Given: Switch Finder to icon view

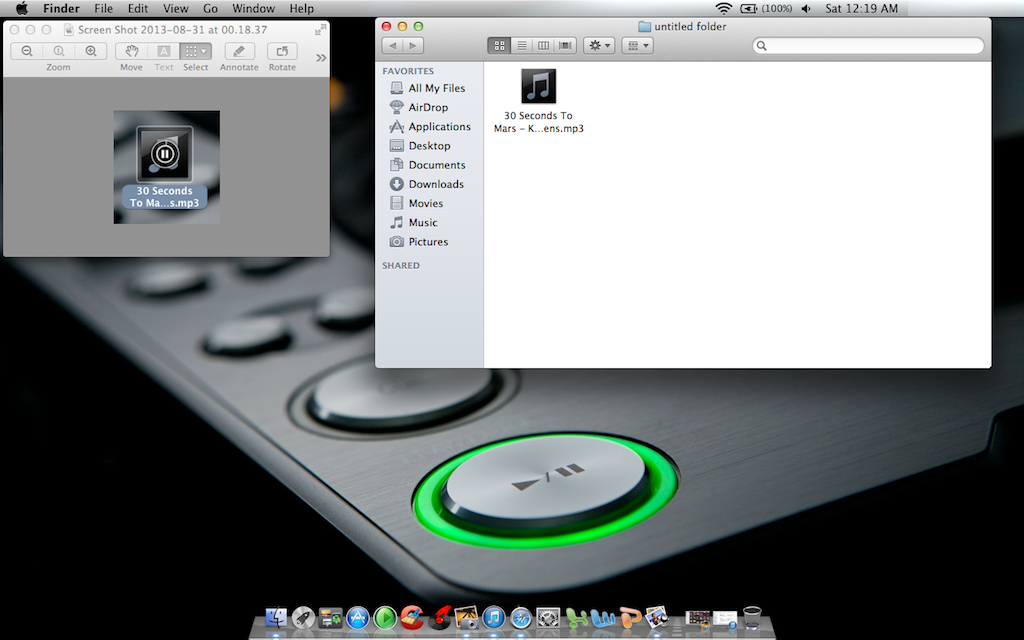Looking at the screenshot, I should [x=499, y=46].
